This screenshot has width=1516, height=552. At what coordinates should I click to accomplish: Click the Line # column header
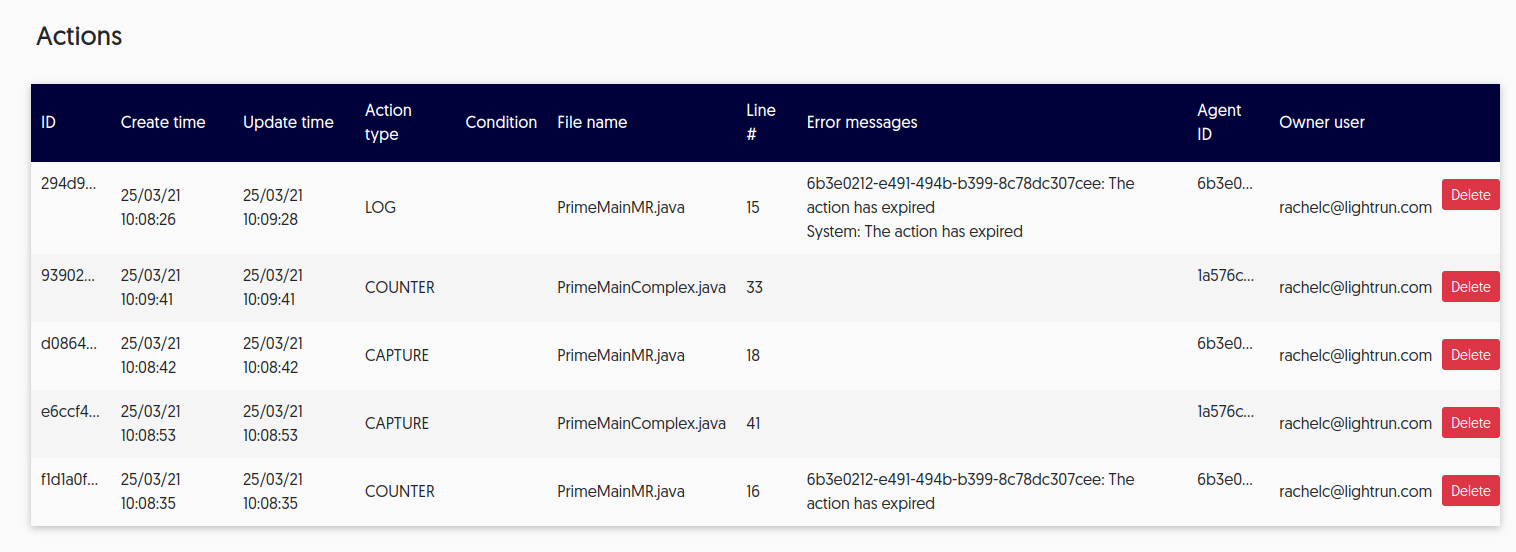pos(760,122)
